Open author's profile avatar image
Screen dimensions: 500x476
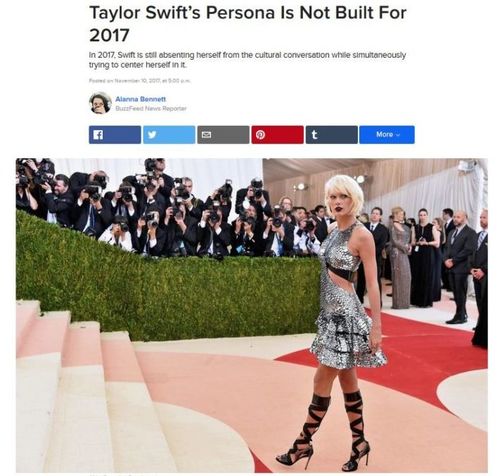100,103
